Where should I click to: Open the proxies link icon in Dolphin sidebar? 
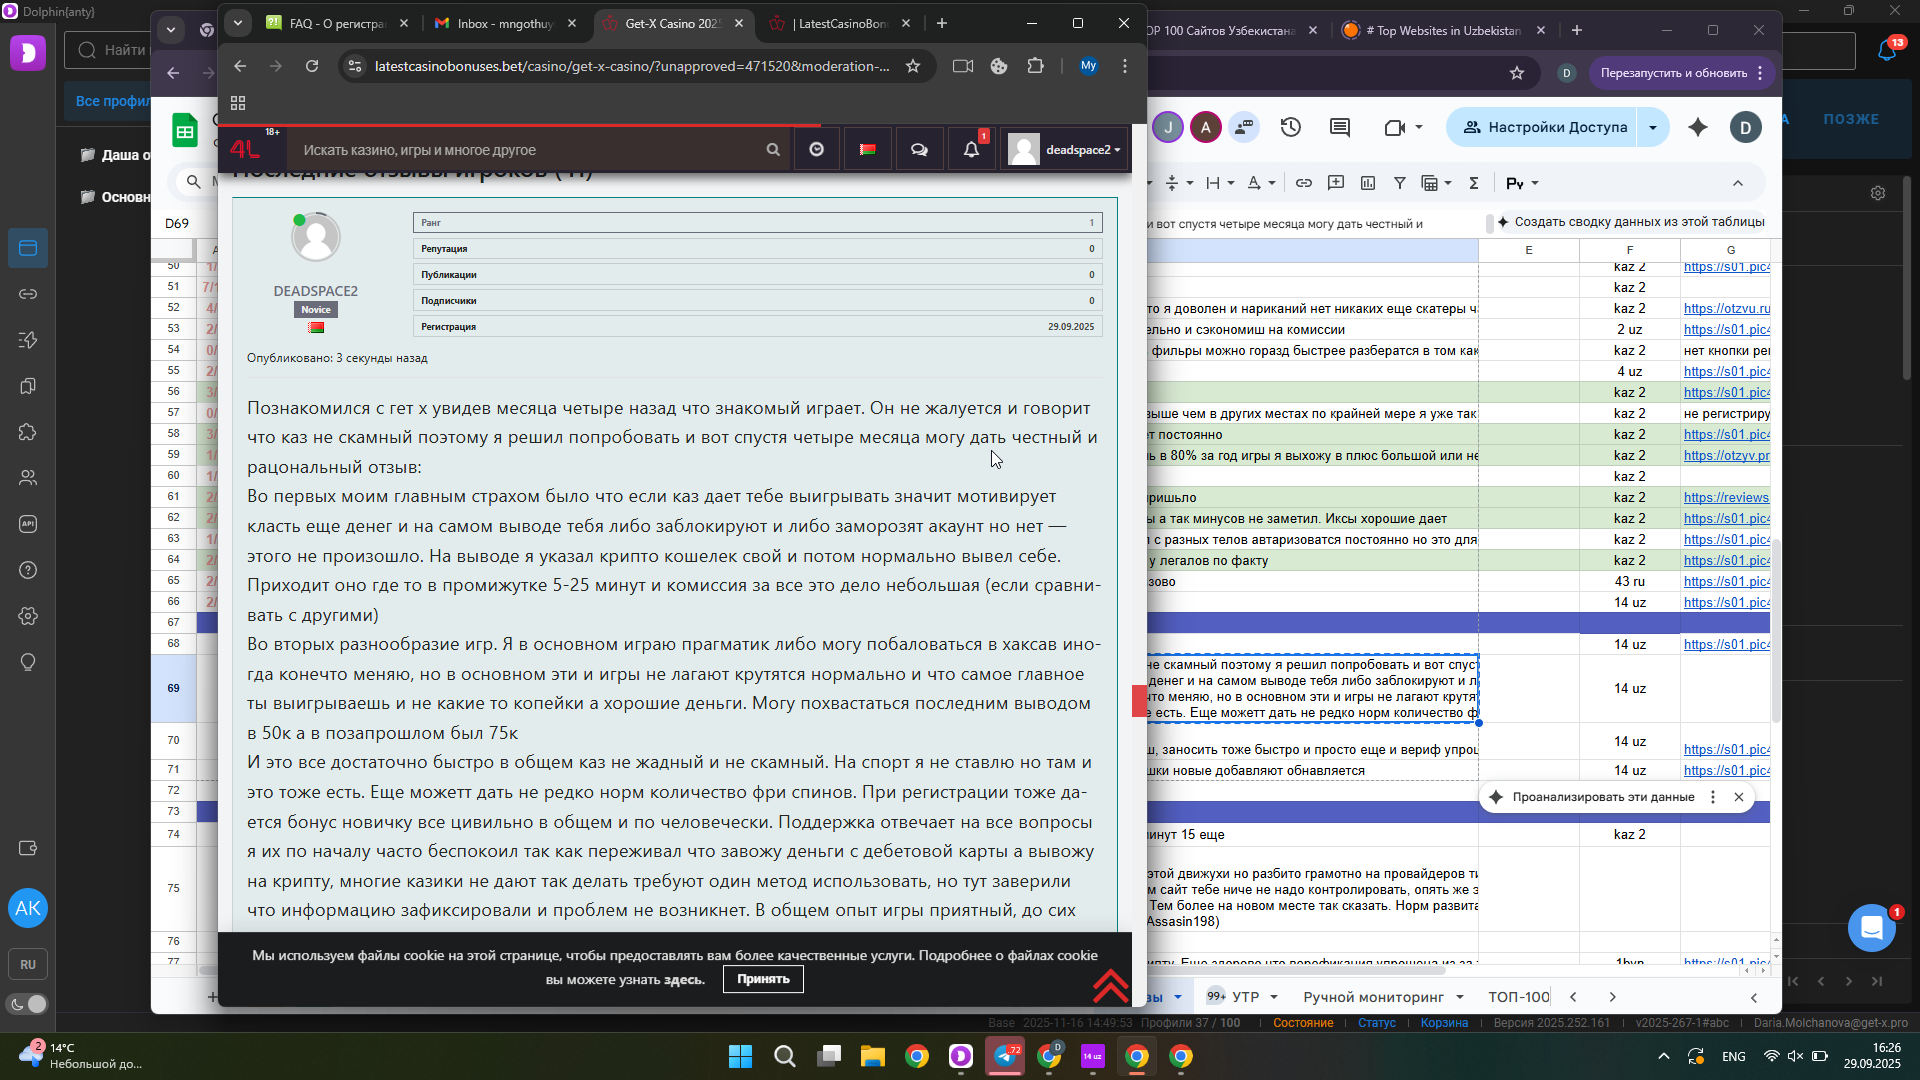28,294
